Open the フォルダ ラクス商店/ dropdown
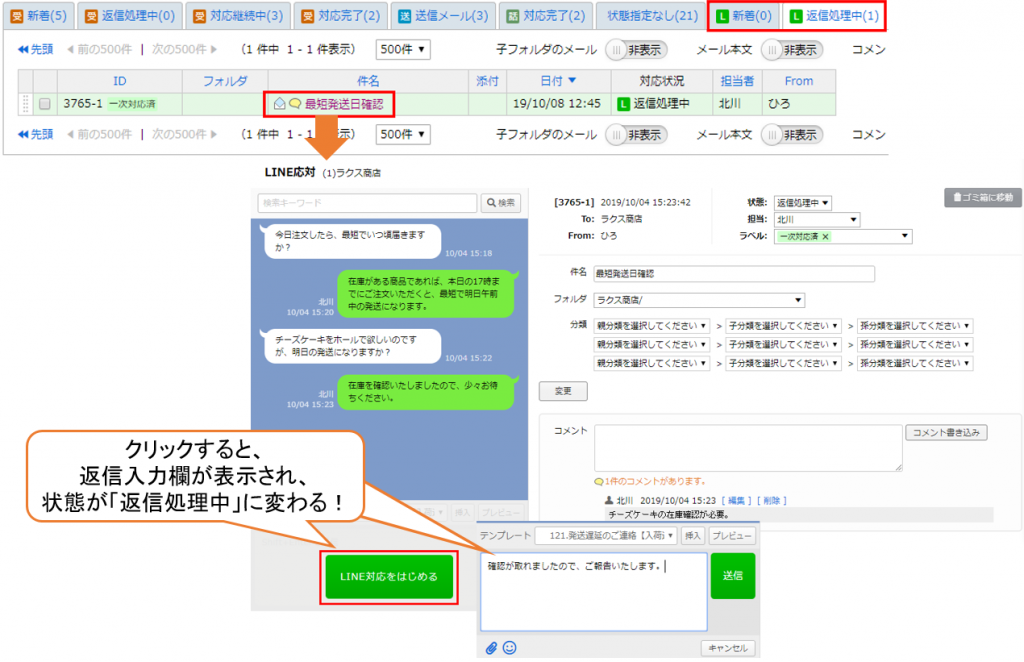Viewport: 1024px width, 662px height. click(699, 300)
